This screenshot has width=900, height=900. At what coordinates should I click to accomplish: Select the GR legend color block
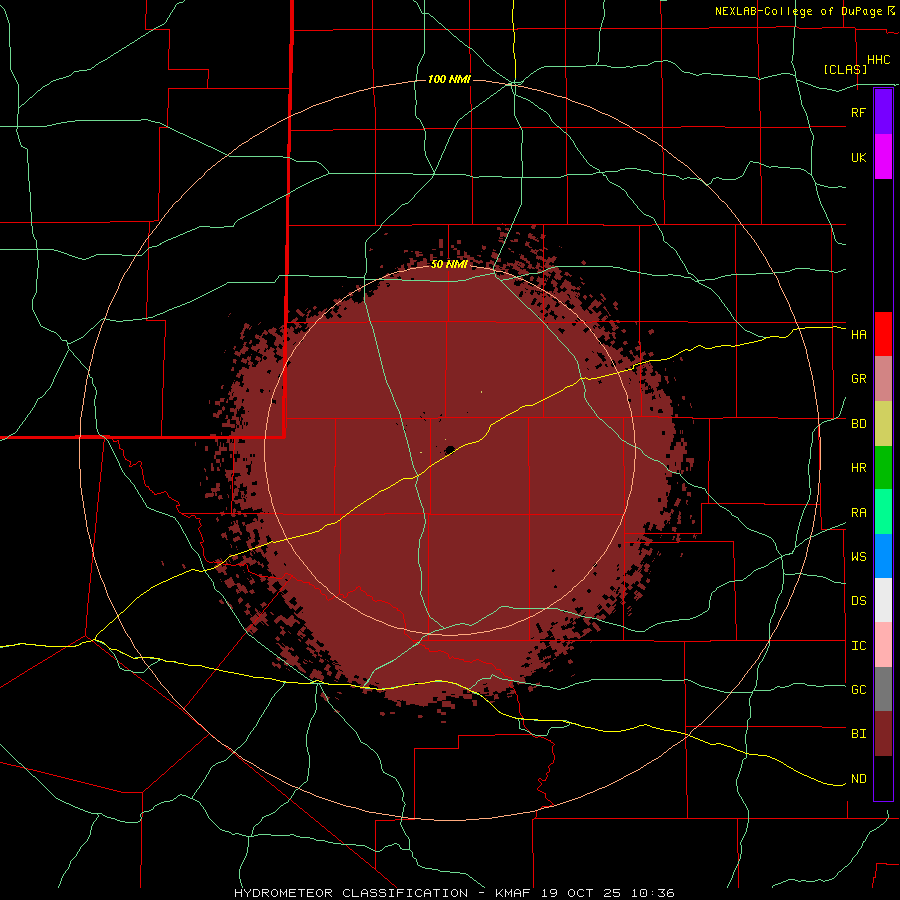coord(883,379)
